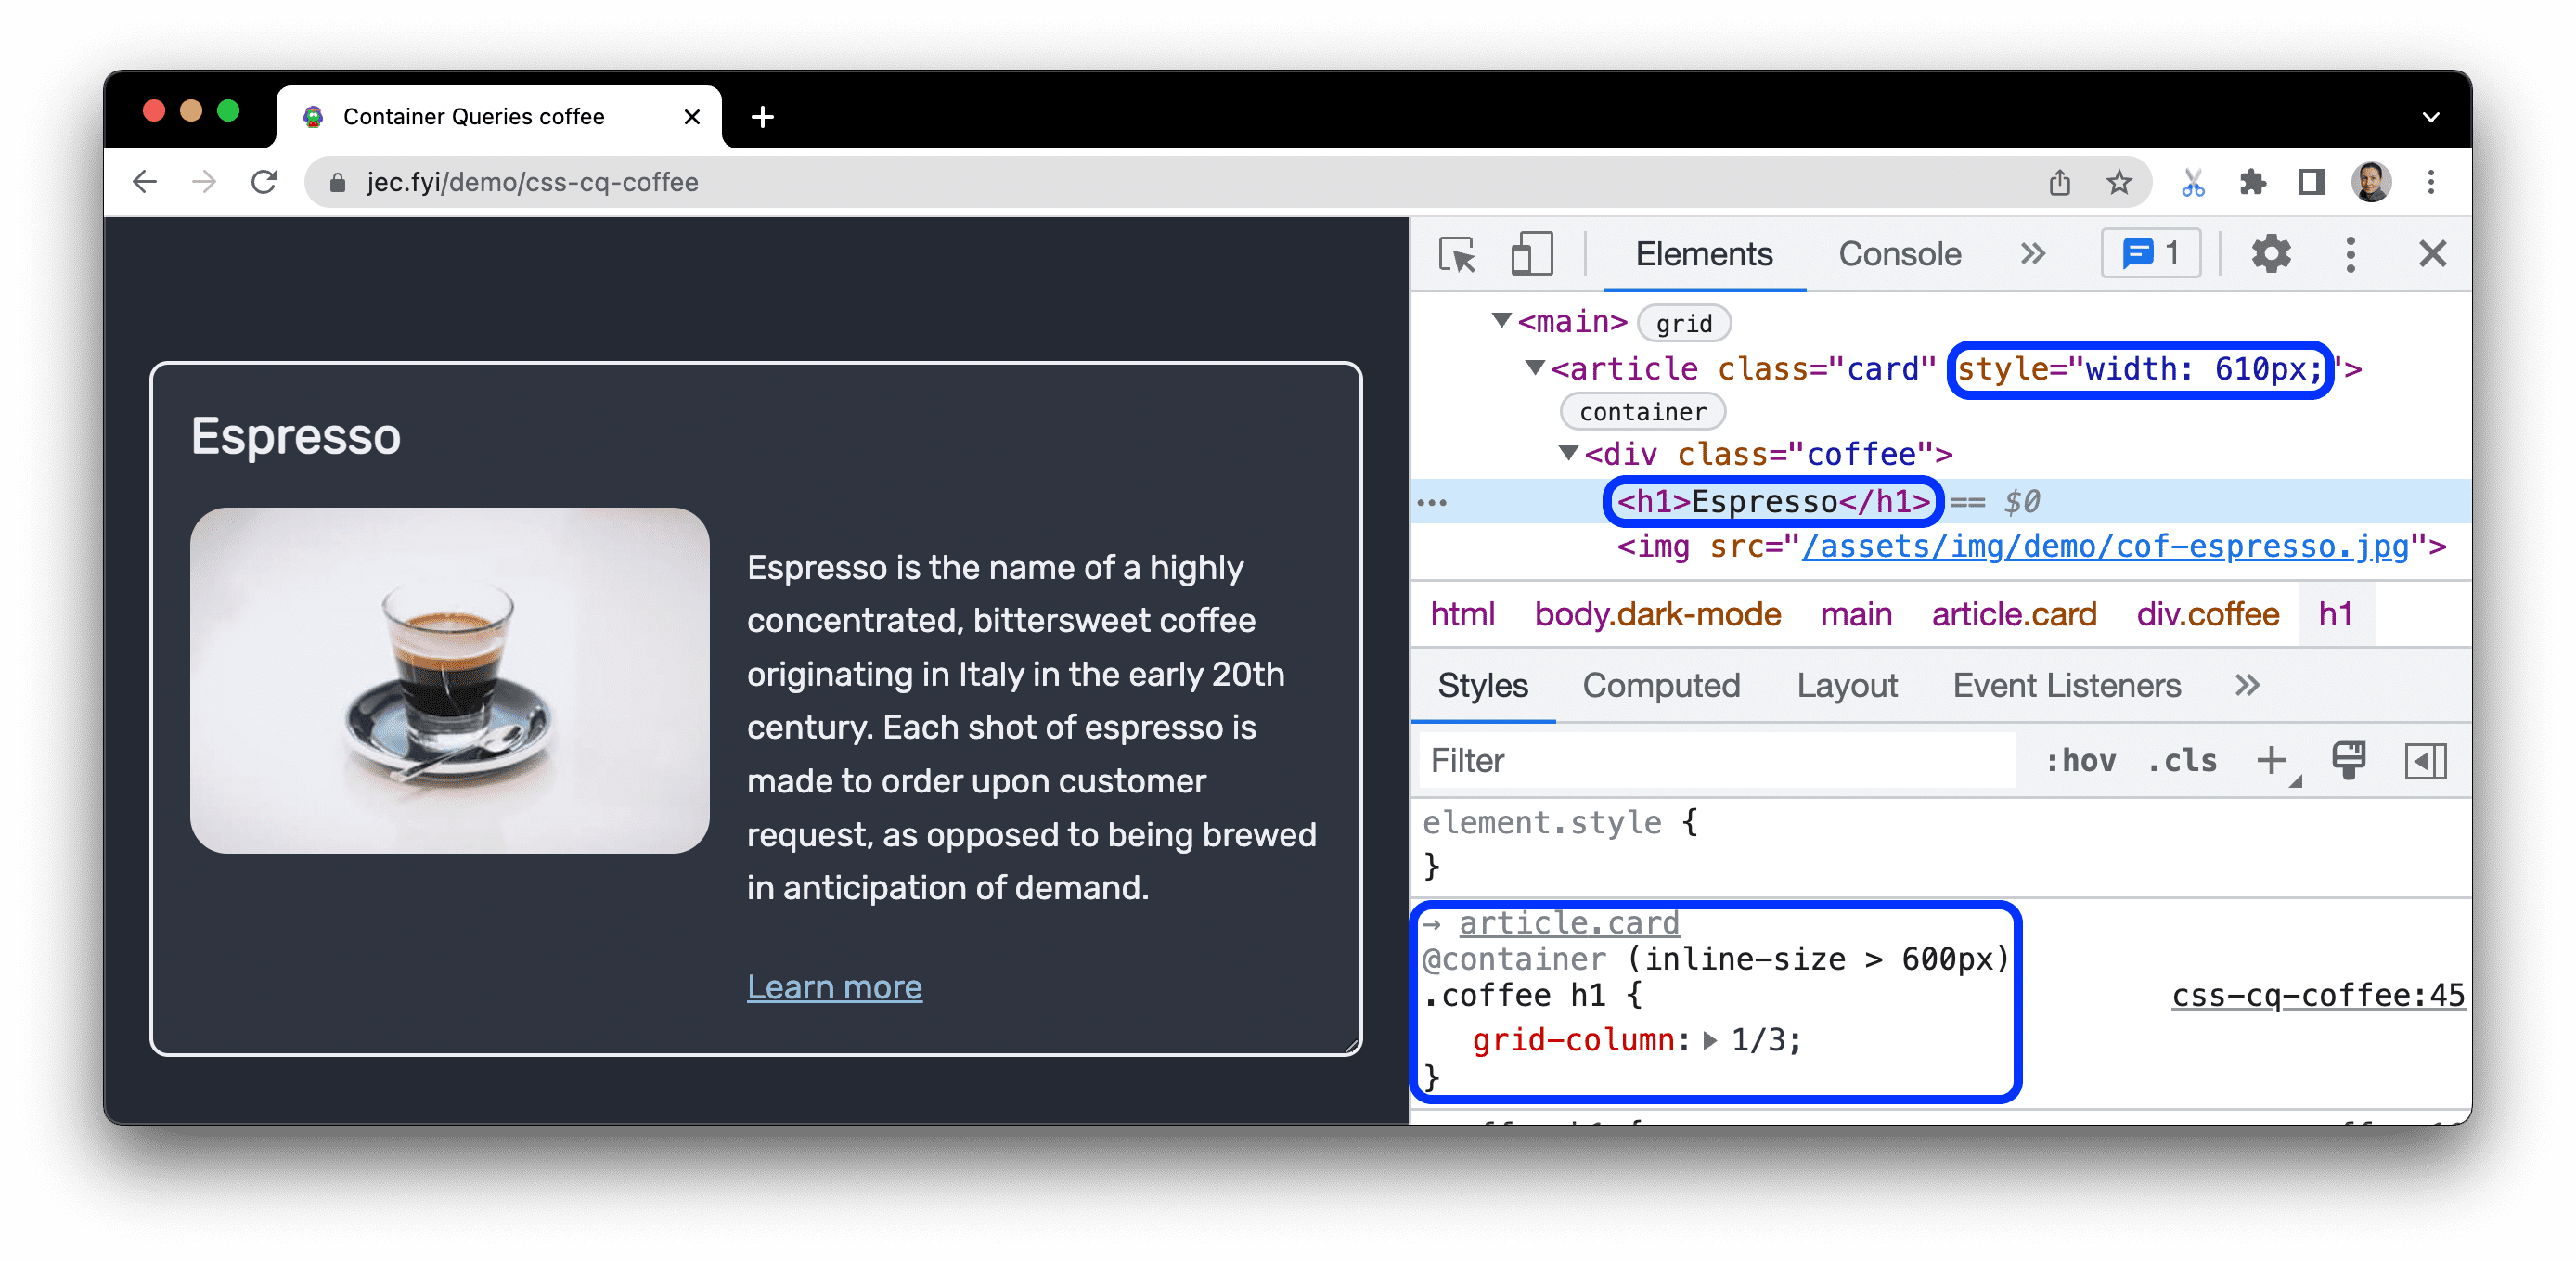The image size is (2576, 1262).
Task: Click the Elements panel tab
Action: pyautogui.click(x=1704, y=254)
